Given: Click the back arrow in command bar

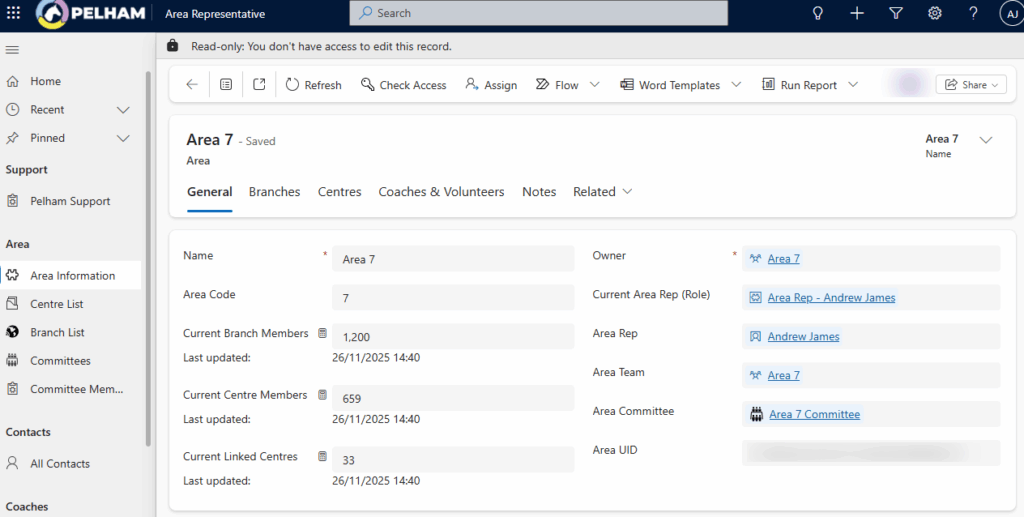Looking at the screenshot, I should pos(192,85).
